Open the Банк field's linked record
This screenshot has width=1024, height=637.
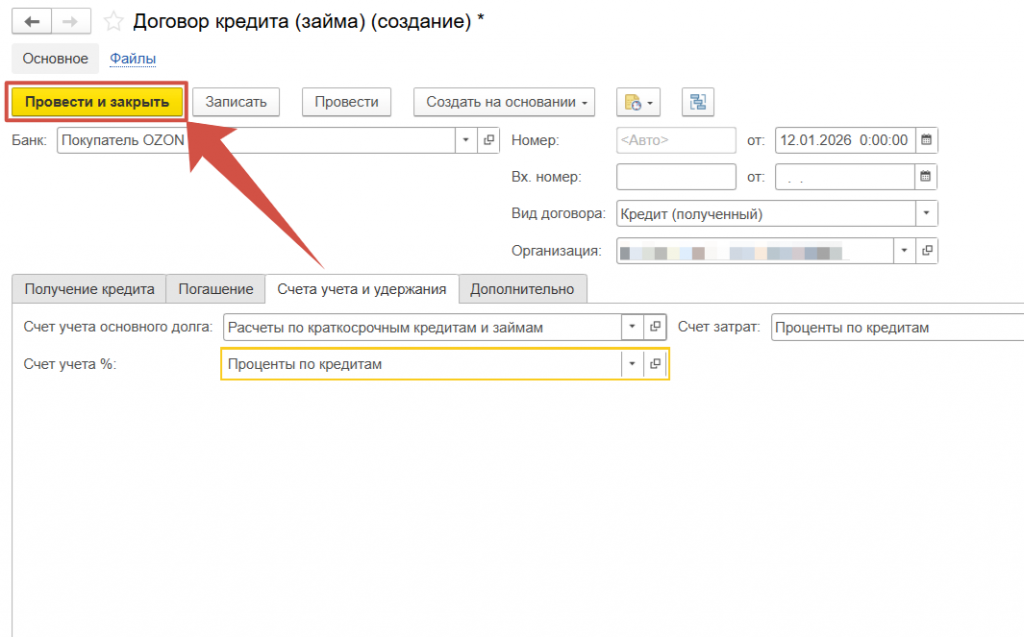coord(489,140)
